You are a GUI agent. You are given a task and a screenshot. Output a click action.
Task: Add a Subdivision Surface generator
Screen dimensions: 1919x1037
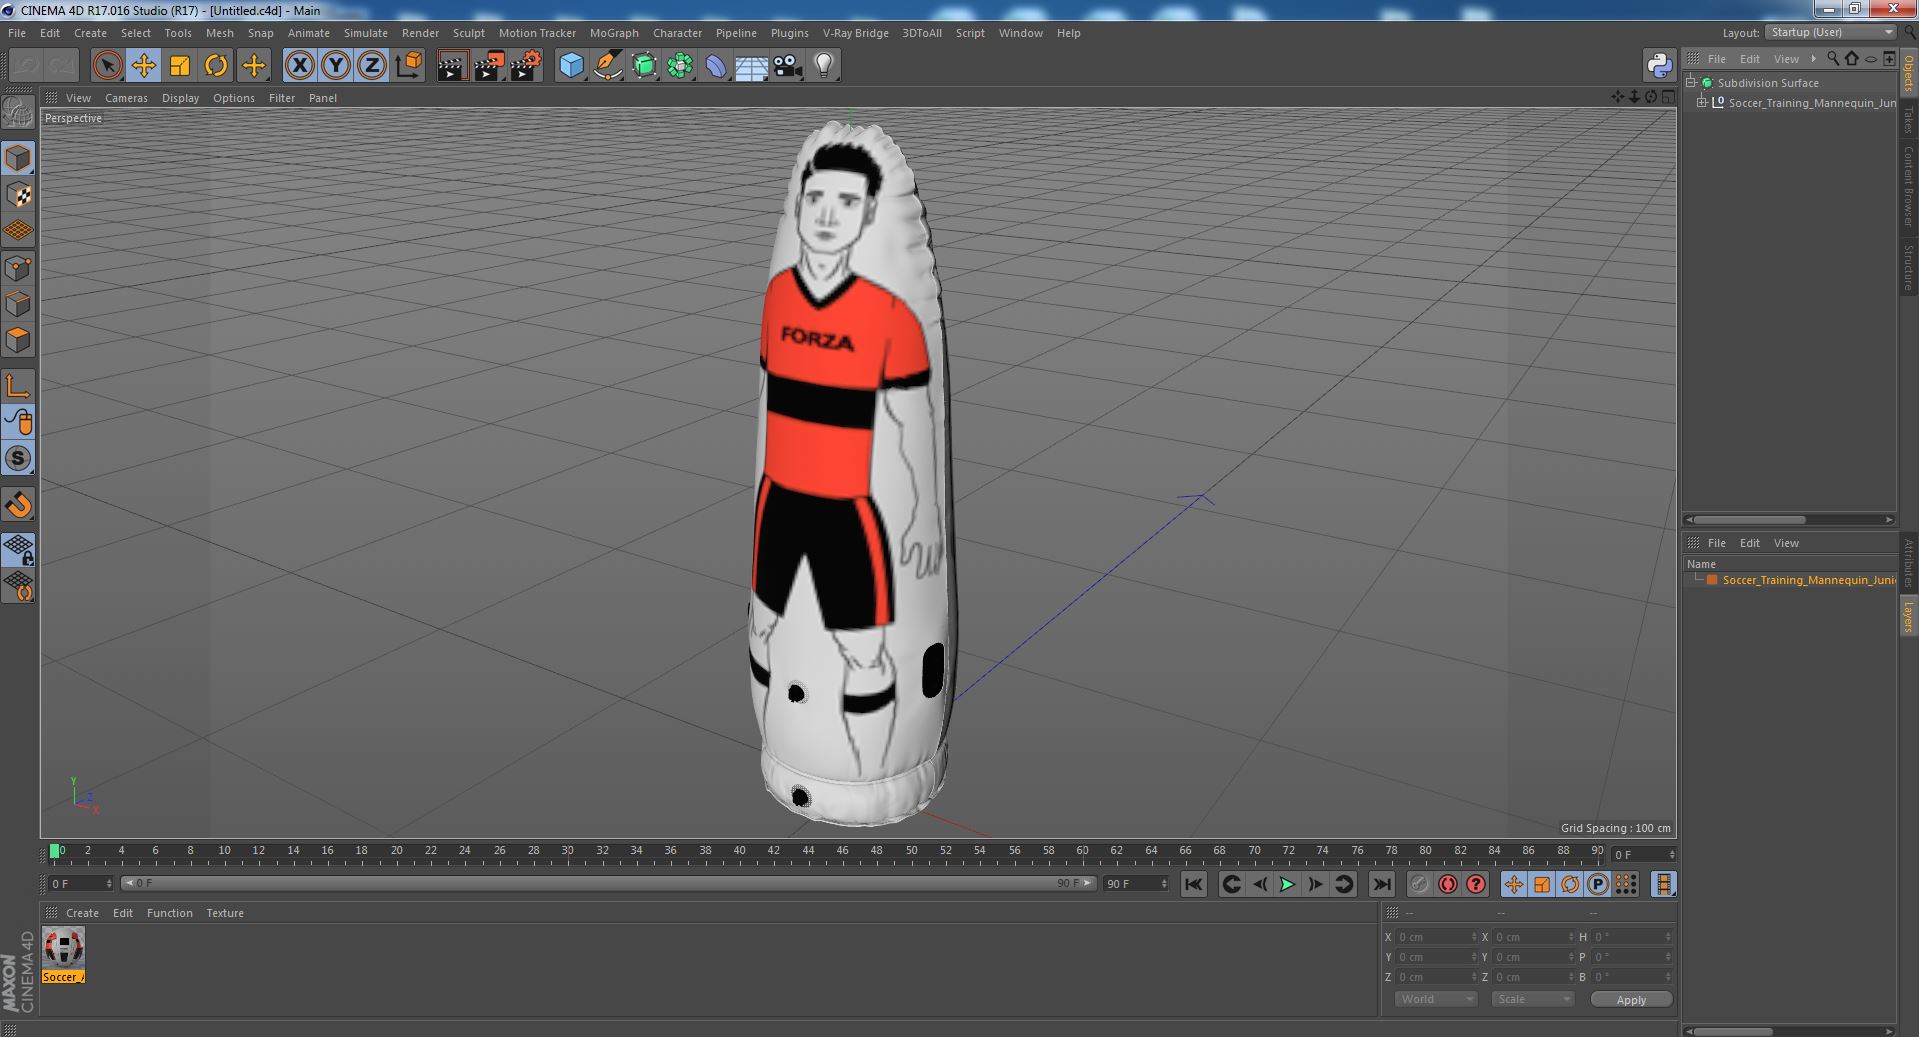click(644, 66)
